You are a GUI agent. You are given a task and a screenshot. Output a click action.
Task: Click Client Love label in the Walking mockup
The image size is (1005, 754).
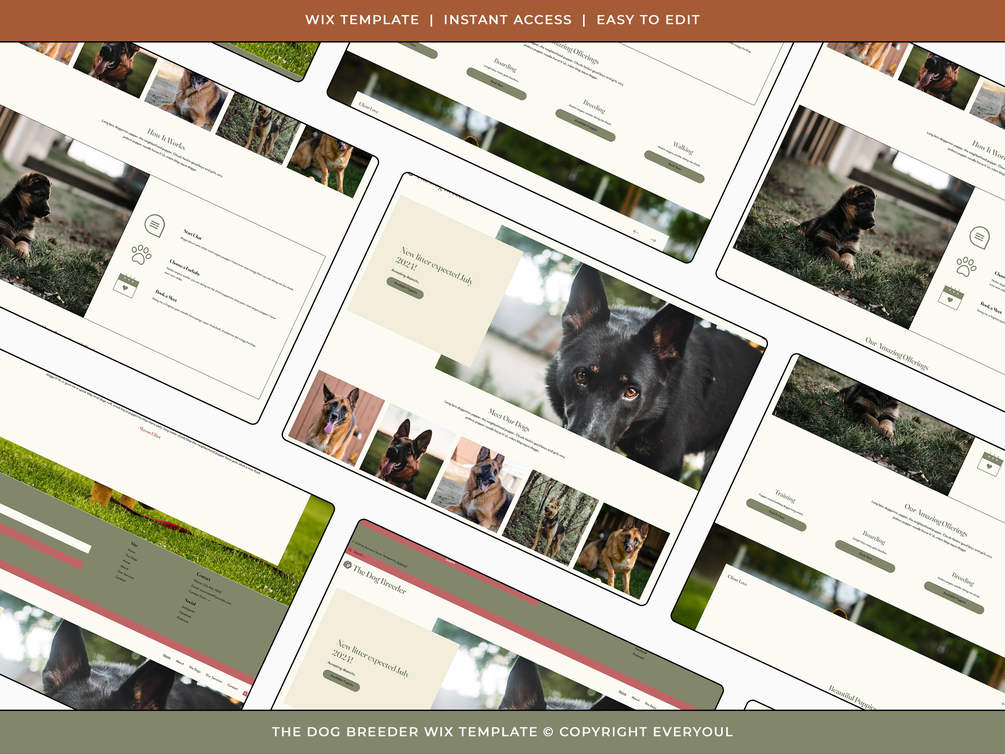click(369, 108)
